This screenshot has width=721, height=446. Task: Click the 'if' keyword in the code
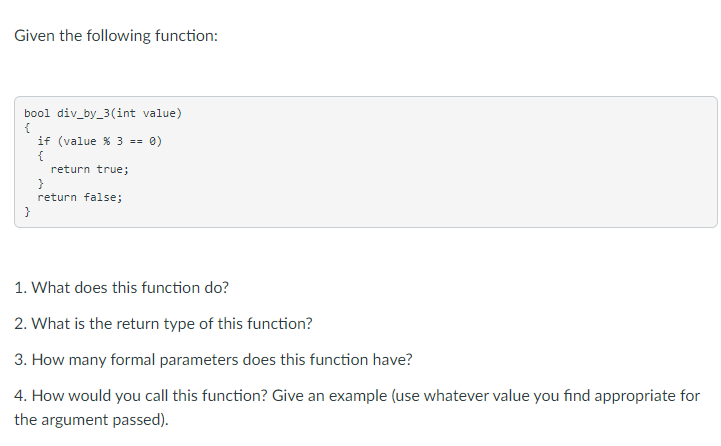tap(44, 141)
